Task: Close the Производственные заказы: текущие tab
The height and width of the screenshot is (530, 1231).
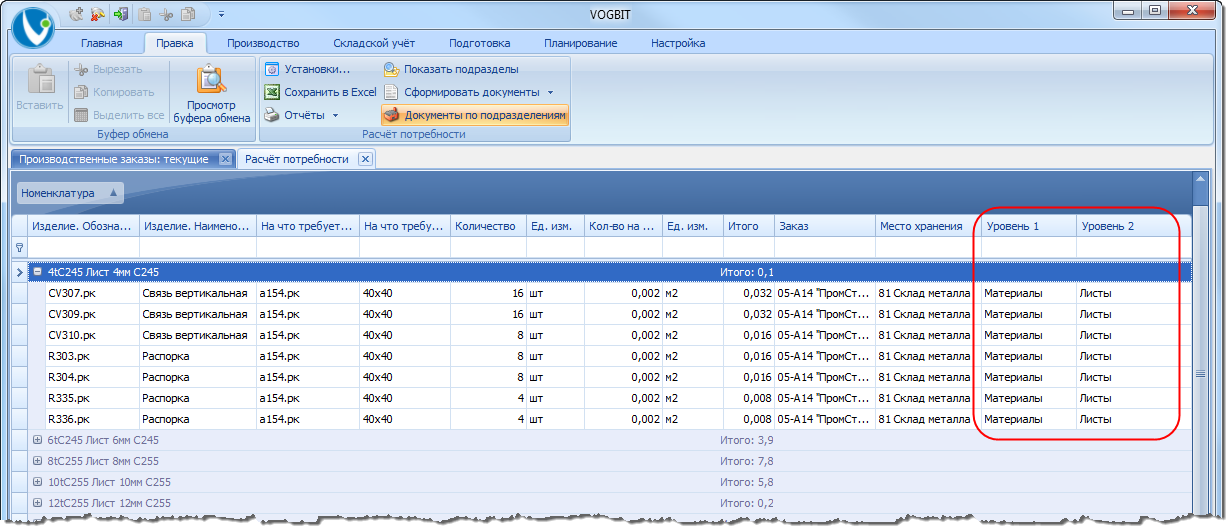Action: coord(225,159)
